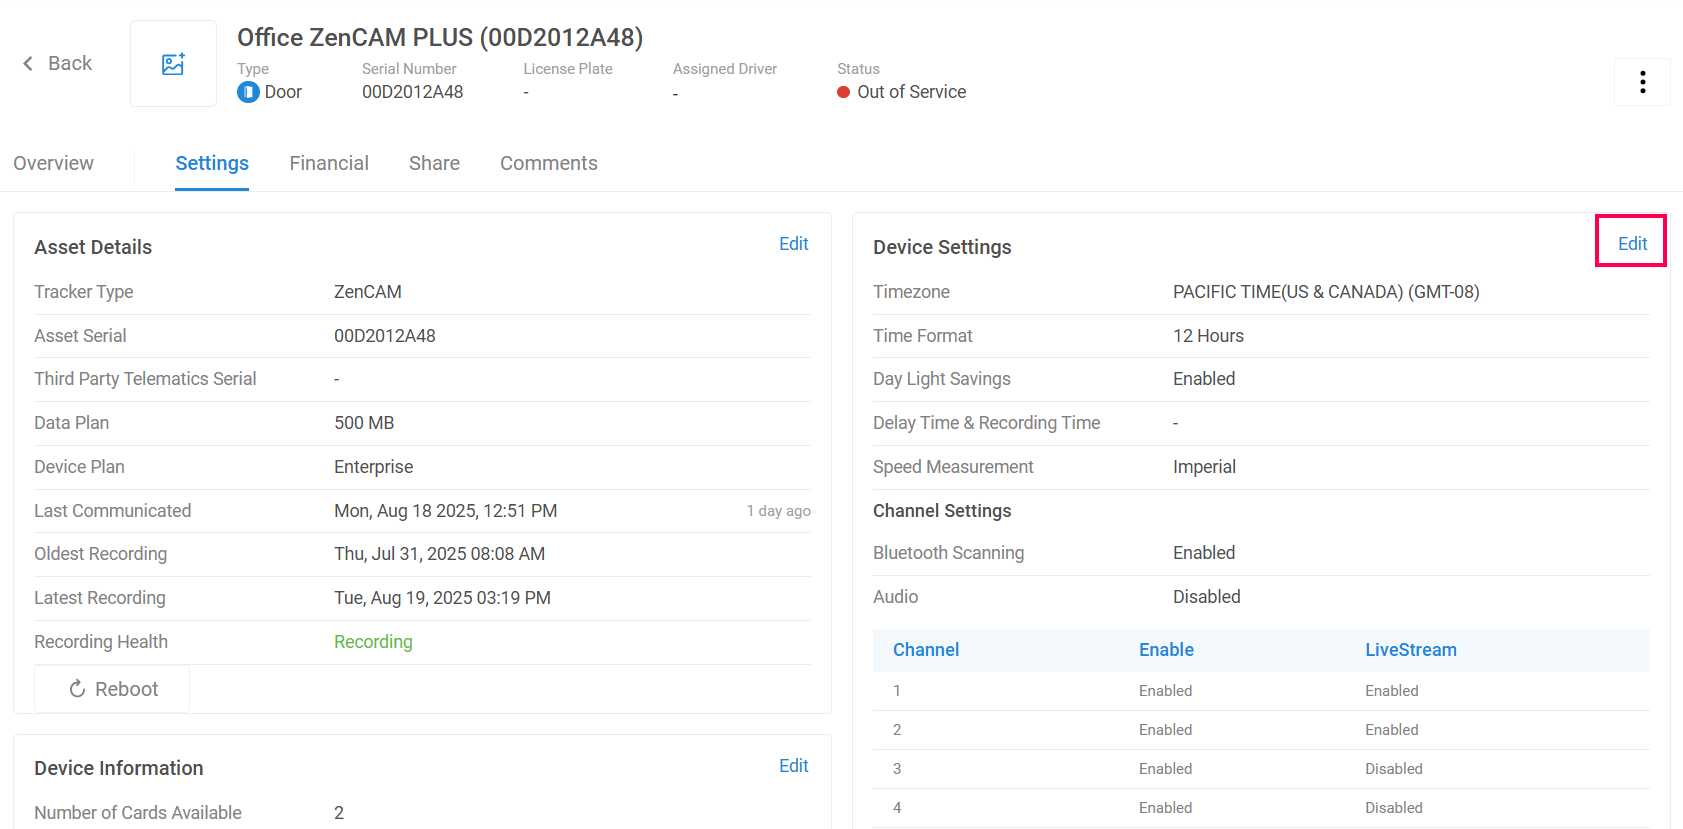The height and width of the screenshot is (829, 1683).
Task: Click channel 1 LiveStream Enabled cell
Action: point(1392,691)
